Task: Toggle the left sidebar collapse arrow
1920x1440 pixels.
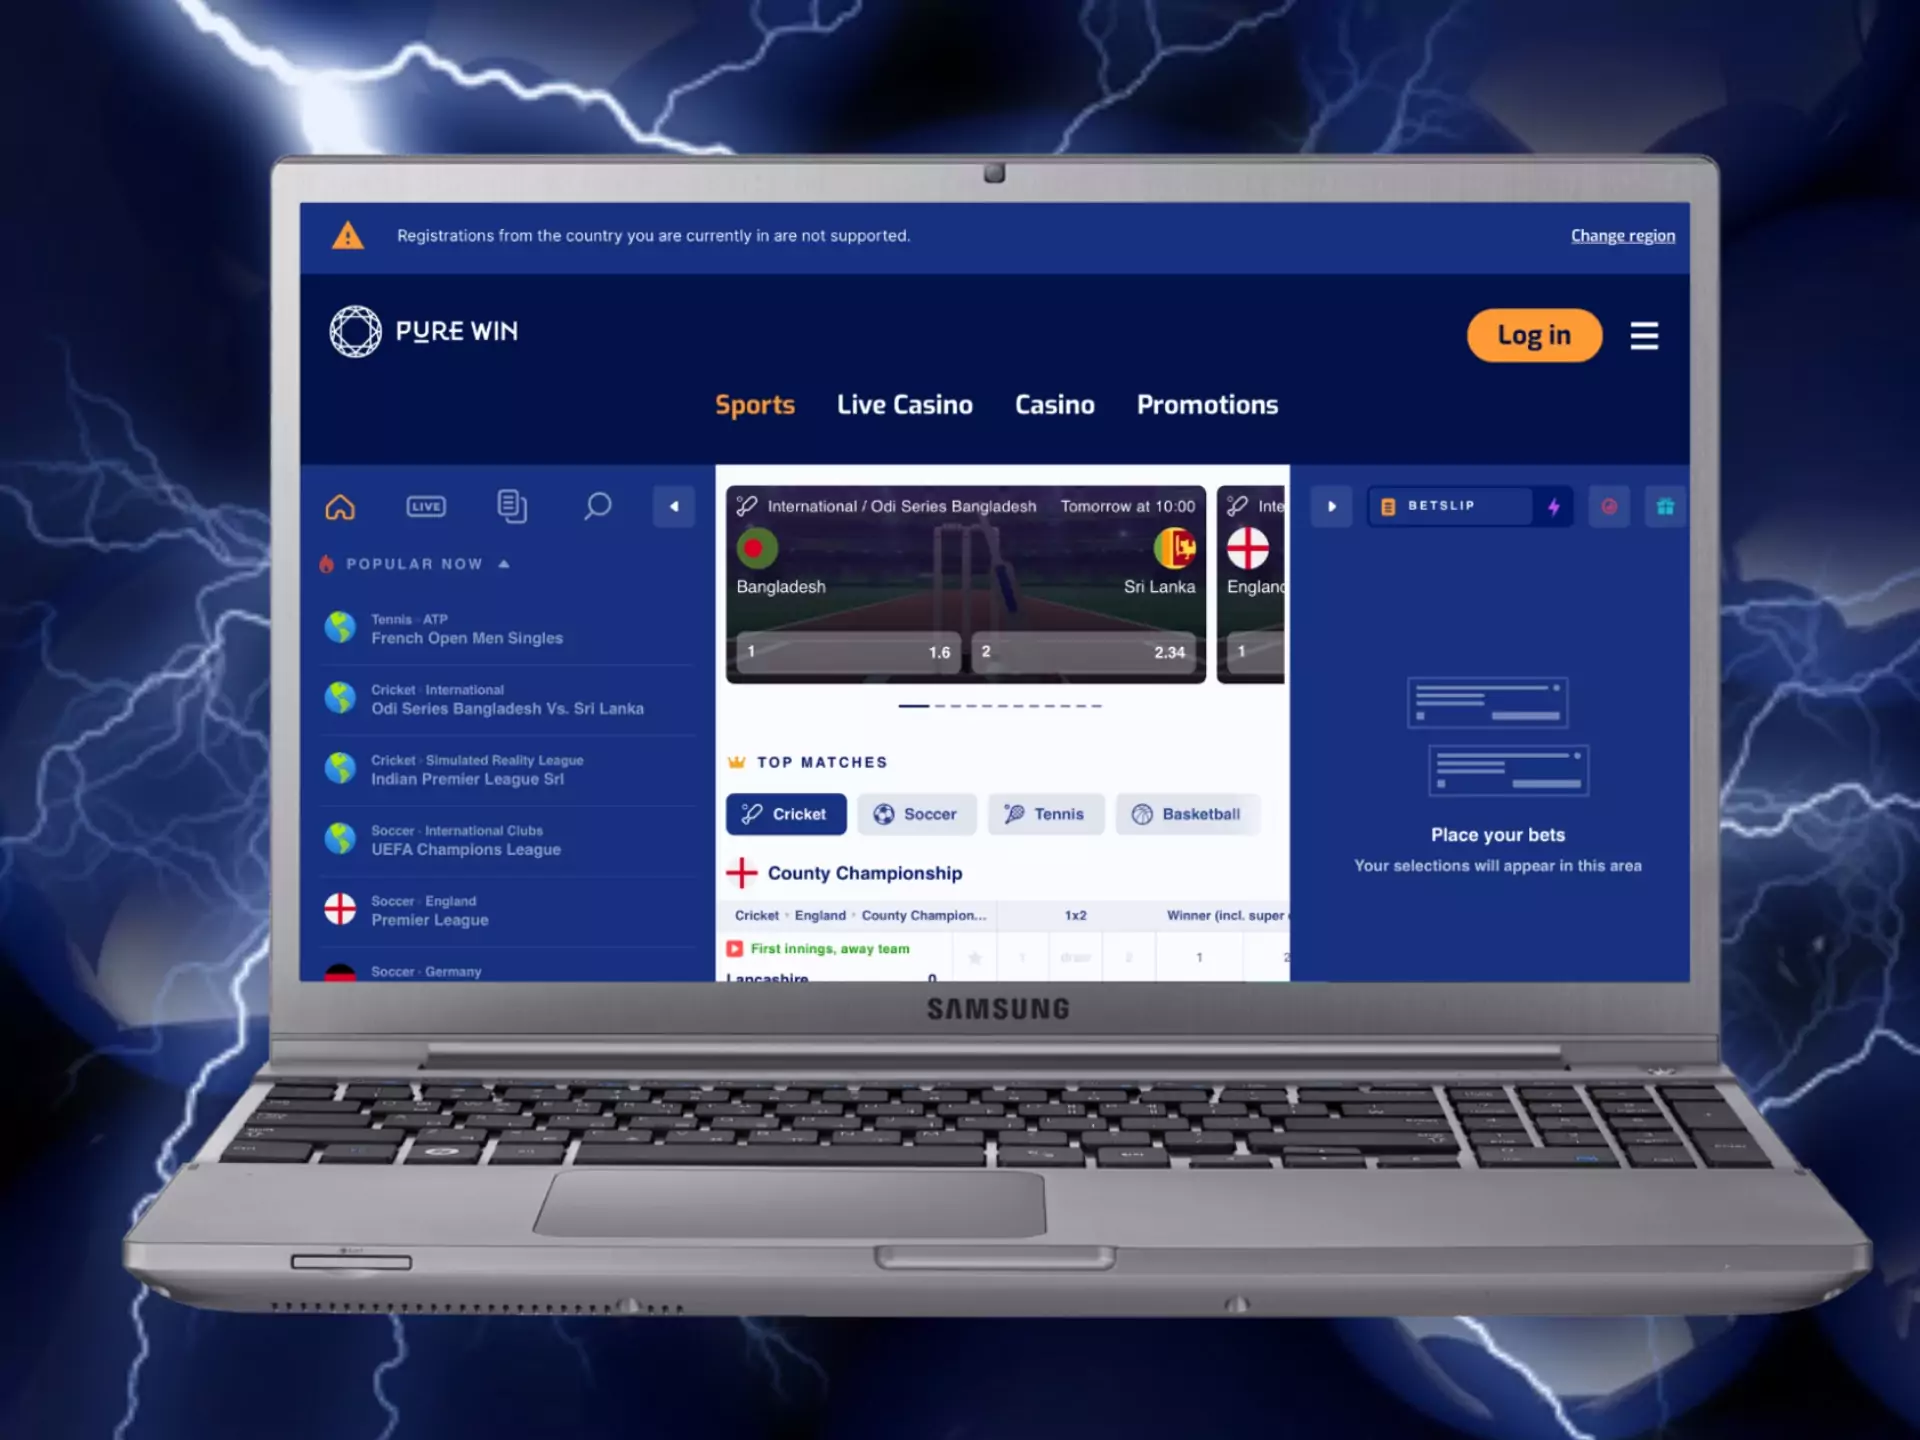Action: [676, 504]
